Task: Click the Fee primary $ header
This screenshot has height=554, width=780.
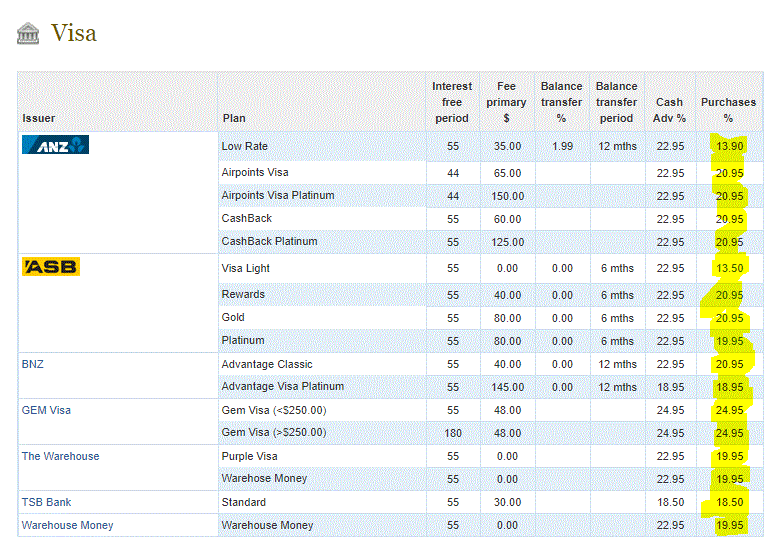Action: [506, 102]
